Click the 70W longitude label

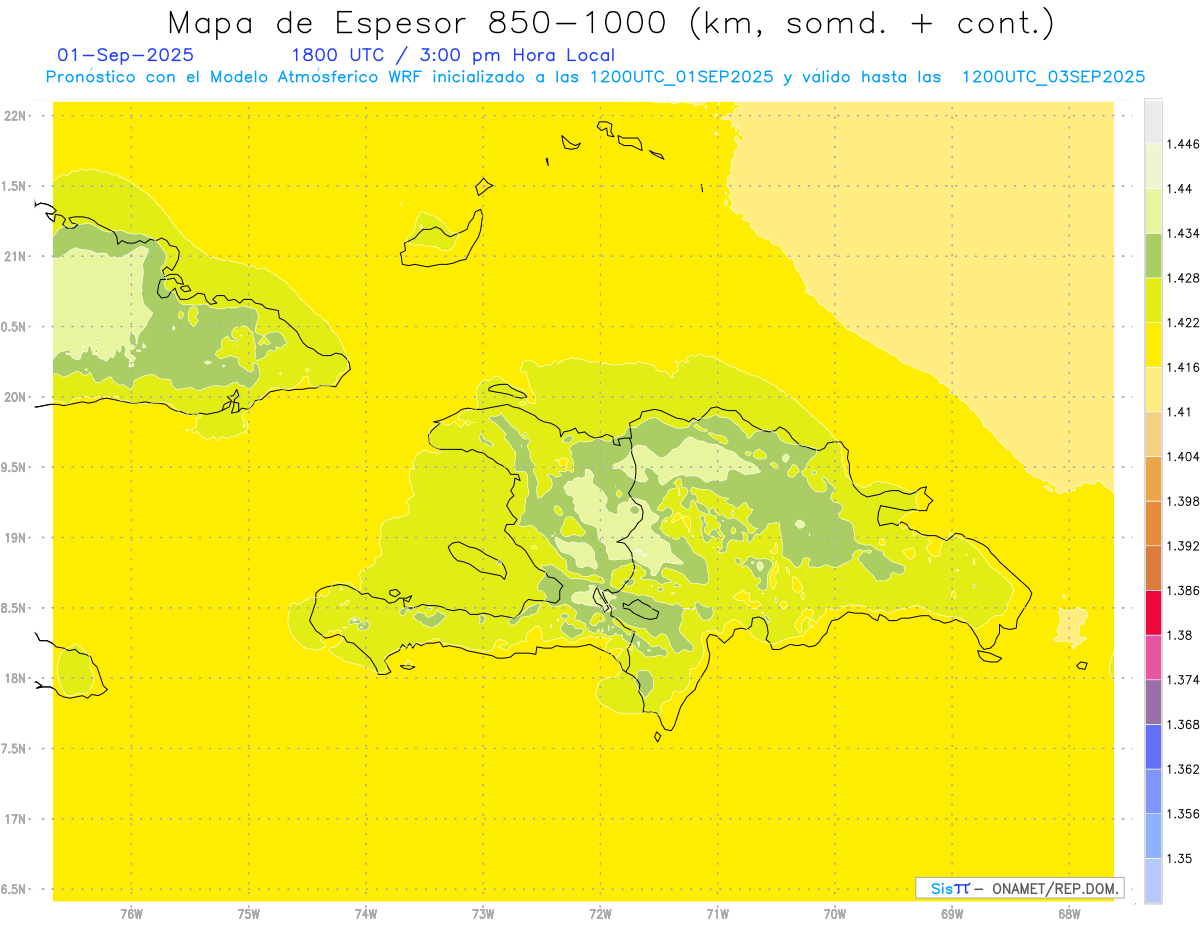coord(835,913)
